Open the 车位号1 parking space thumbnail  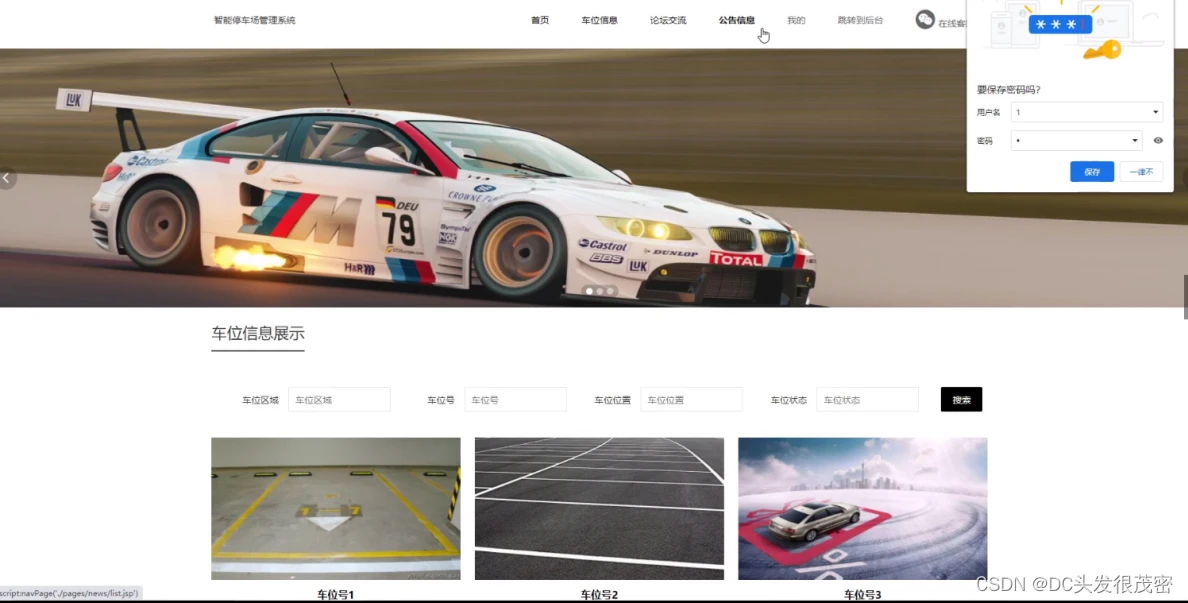pos(336,508)
